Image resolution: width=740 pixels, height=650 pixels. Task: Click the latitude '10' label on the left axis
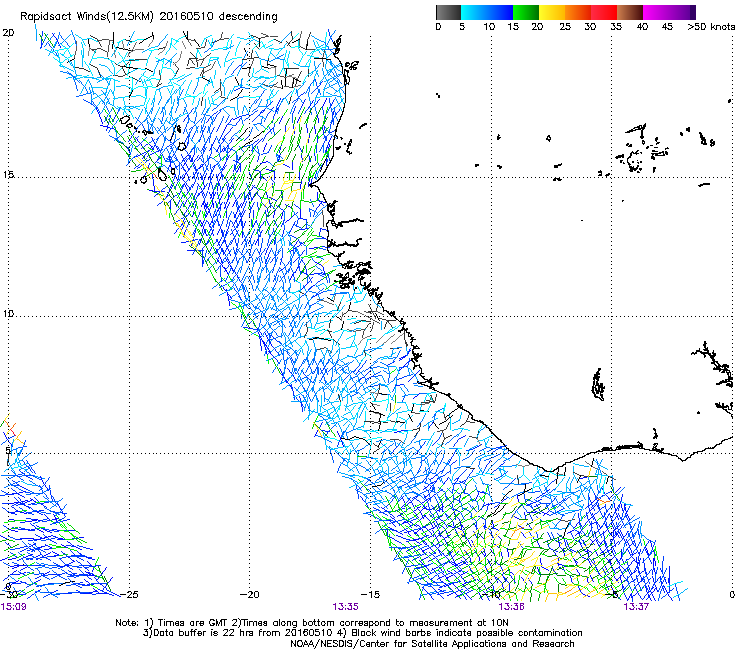pyautogui.click(x=8, y=314)
